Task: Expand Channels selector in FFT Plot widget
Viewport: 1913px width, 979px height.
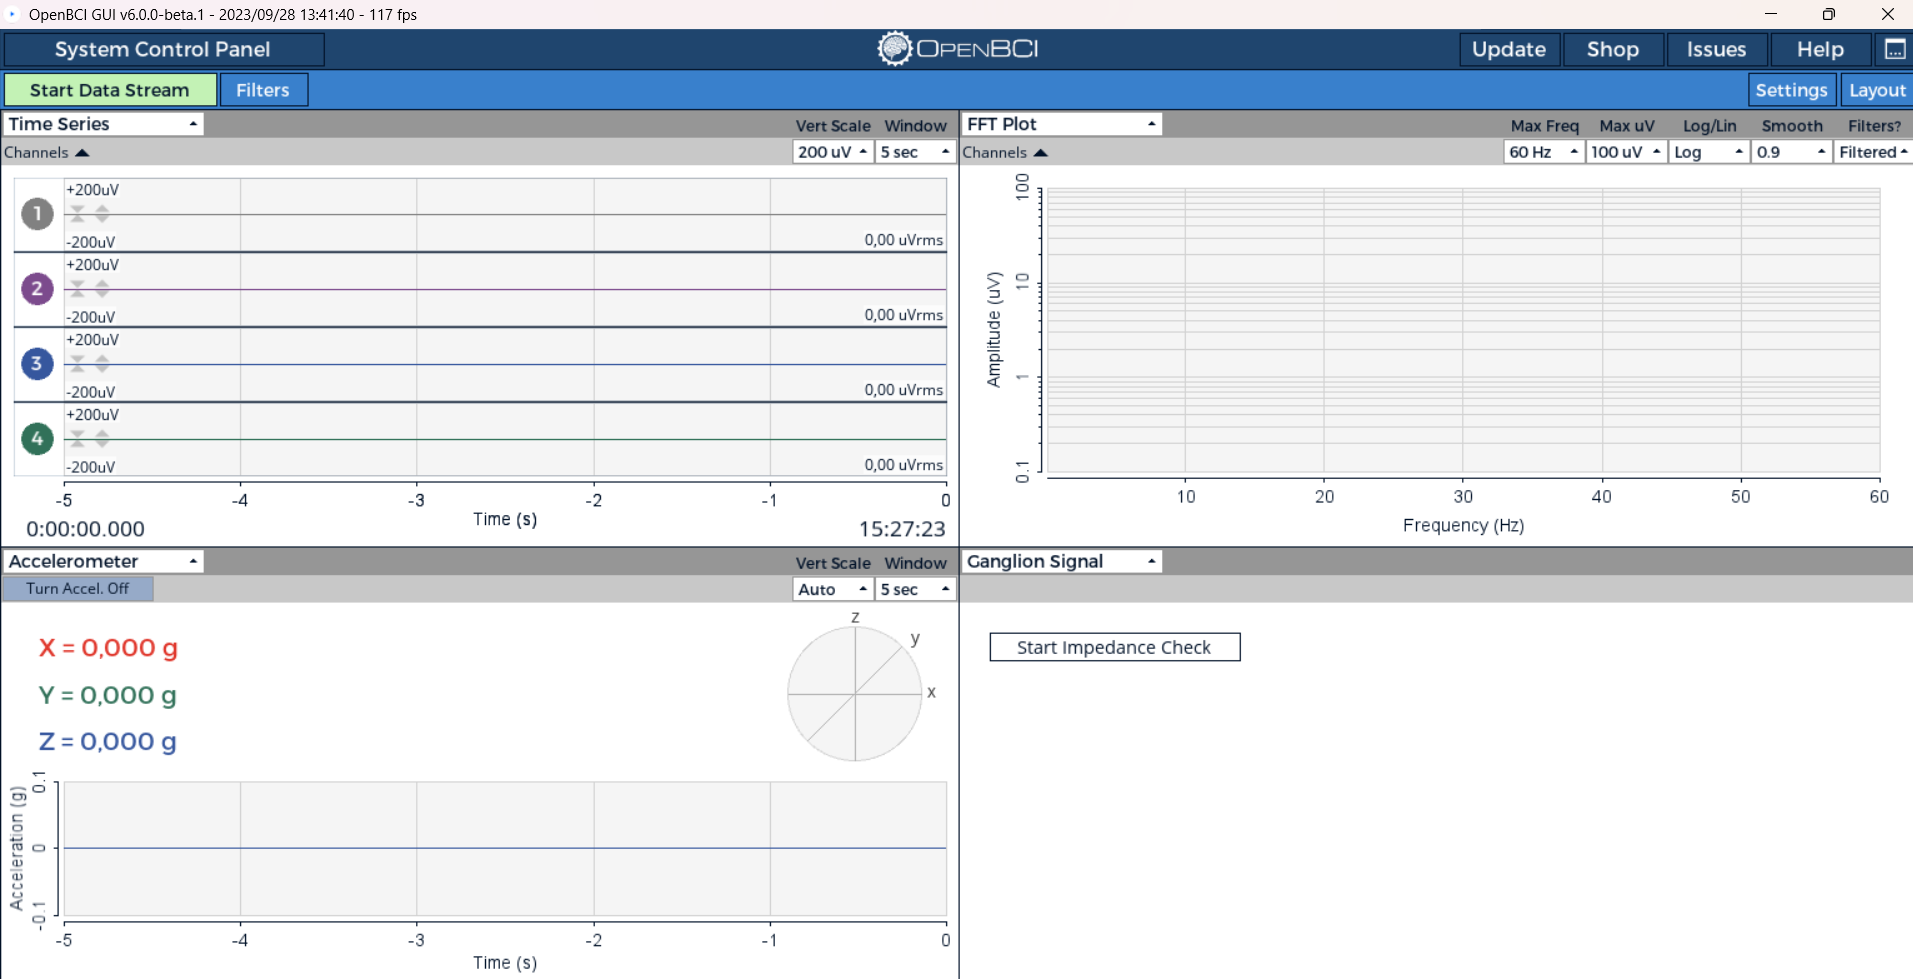Action: coord(1005,153)
